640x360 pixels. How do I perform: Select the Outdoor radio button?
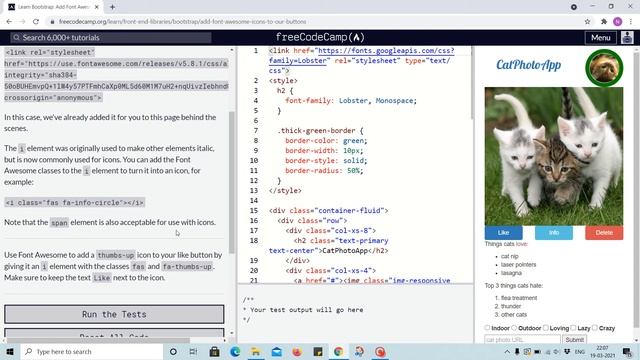[514, 328]
